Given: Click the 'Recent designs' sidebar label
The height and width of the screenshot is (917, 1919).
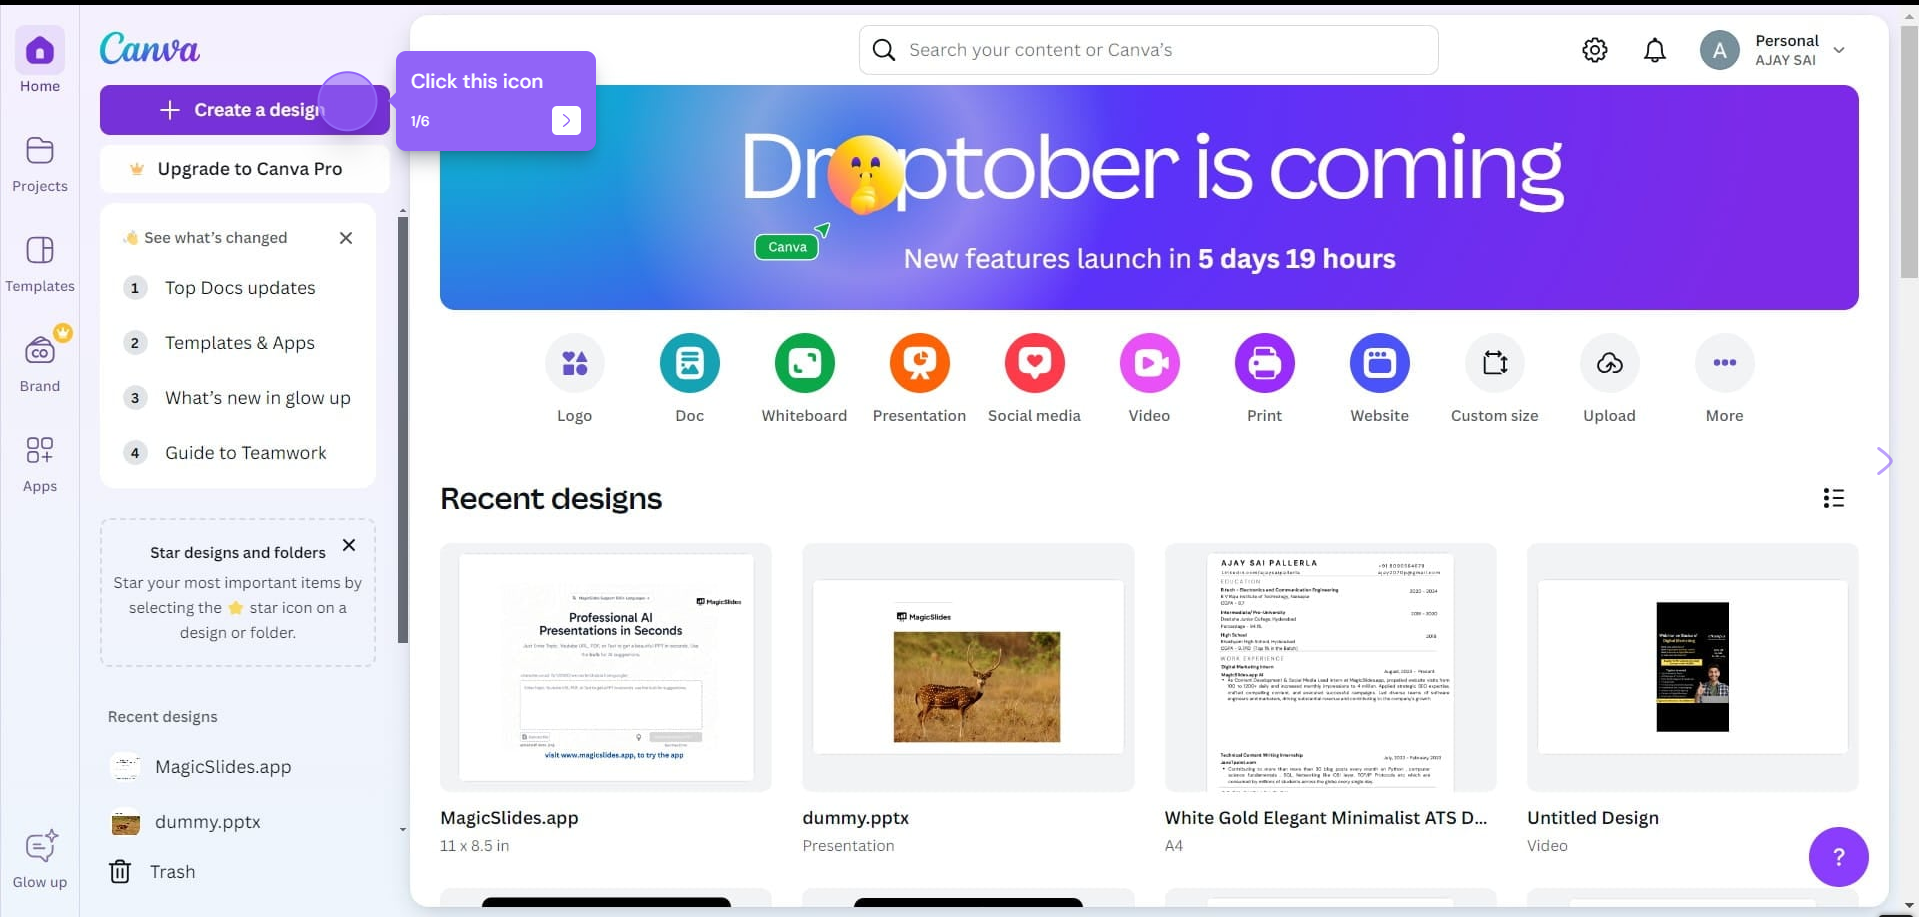Looking at the screenshot, I should coord(163,717).
